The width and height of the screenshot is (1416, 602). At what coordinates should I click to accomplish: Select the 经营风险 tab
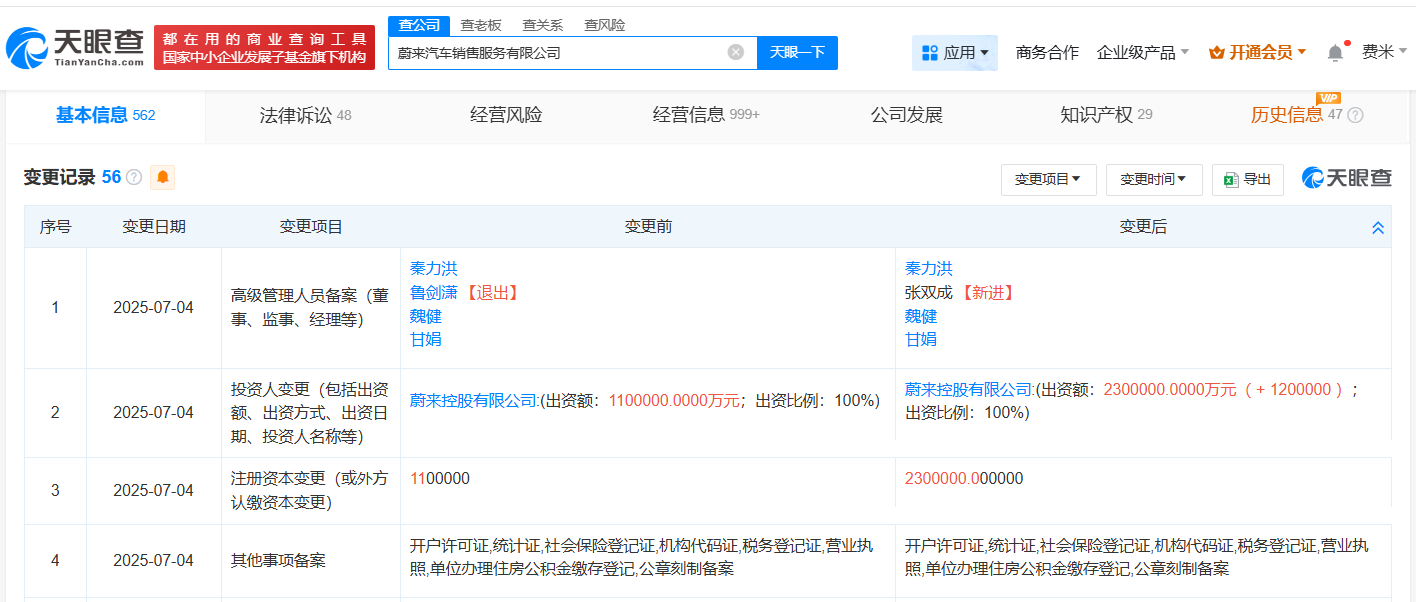(506, 115)
